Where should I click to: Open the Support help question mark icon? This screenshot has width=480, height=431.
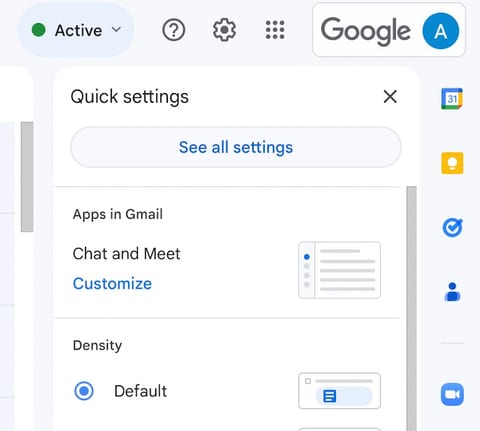tap(173, 30)
